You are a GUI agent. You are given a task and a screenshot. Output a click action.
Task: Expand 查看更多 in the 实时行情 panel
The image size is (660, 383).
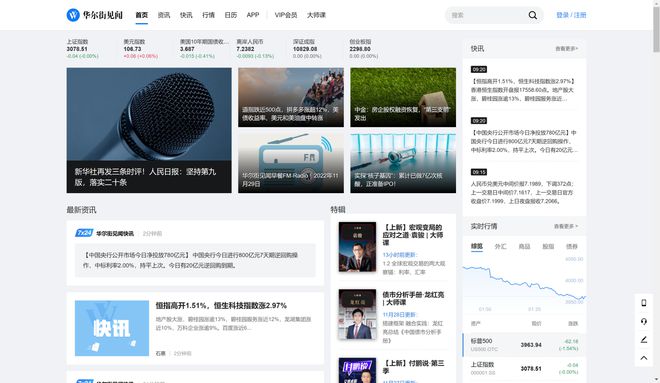(x=566, y=226)
